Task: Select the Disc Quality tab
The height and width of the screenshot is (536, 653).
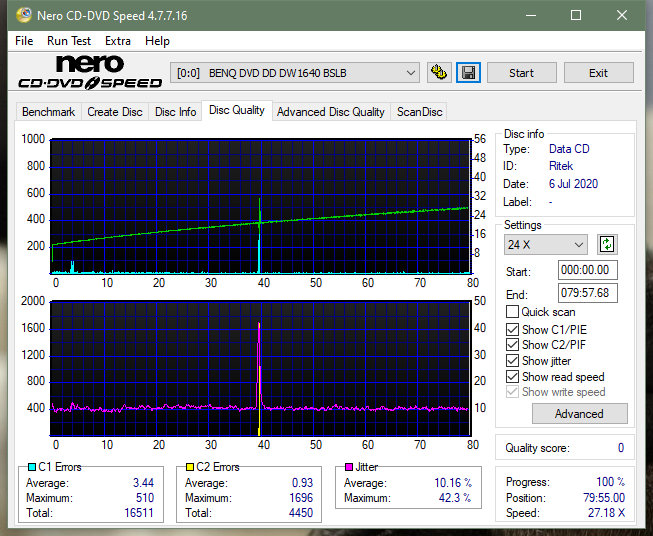Action: pyautogui.click(x=237, y=110)
